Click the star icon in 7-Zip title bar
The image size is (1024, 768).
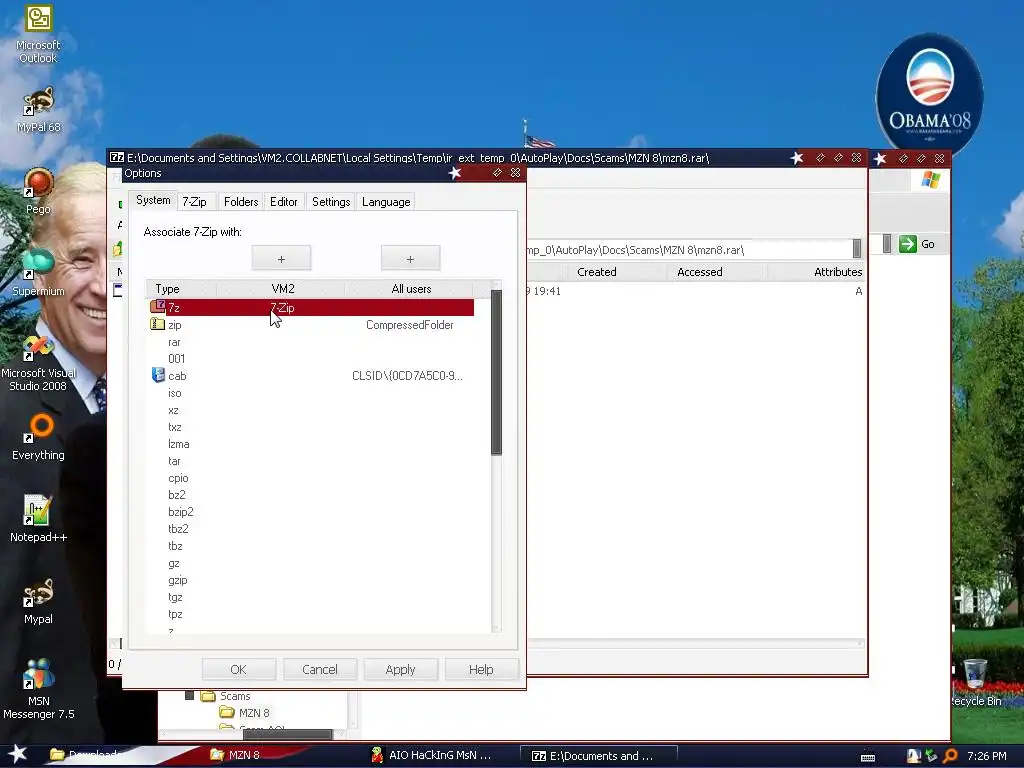[x=797, y=158]
